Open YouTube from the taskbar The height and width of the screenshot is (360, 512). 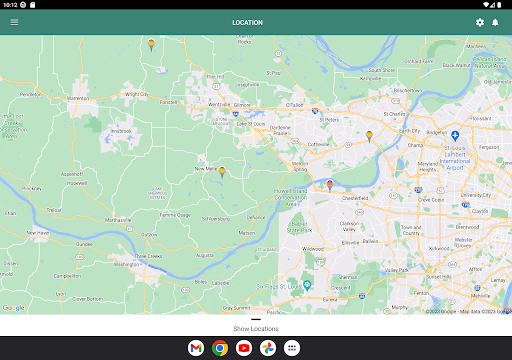click(x=244, y=348)
